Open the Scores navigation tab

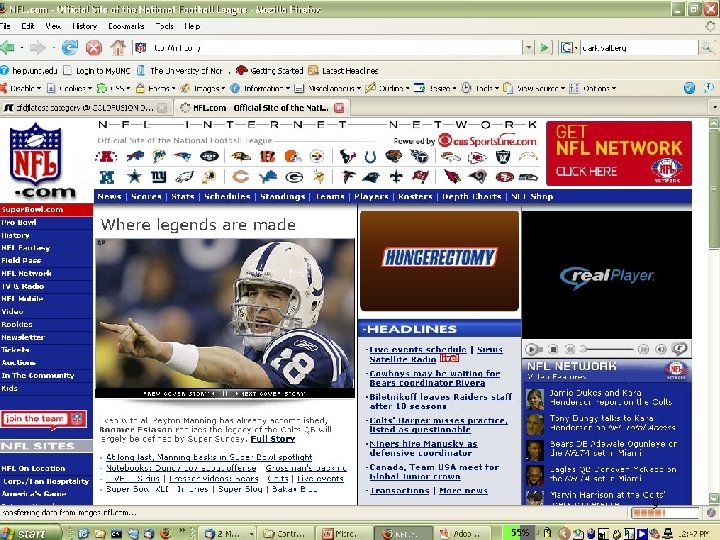(x=146, y=197)
